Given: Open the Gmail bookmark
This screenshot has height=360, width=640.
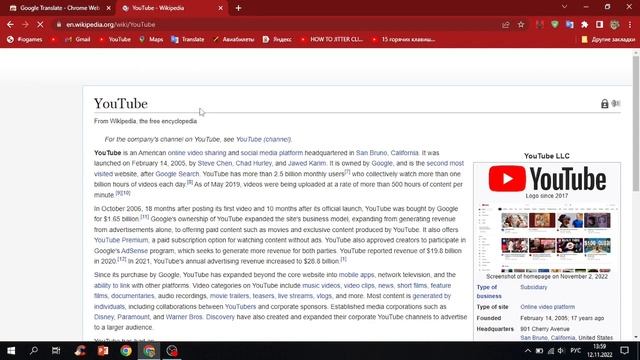Looking at the screenshot, I should pos(78,40).
